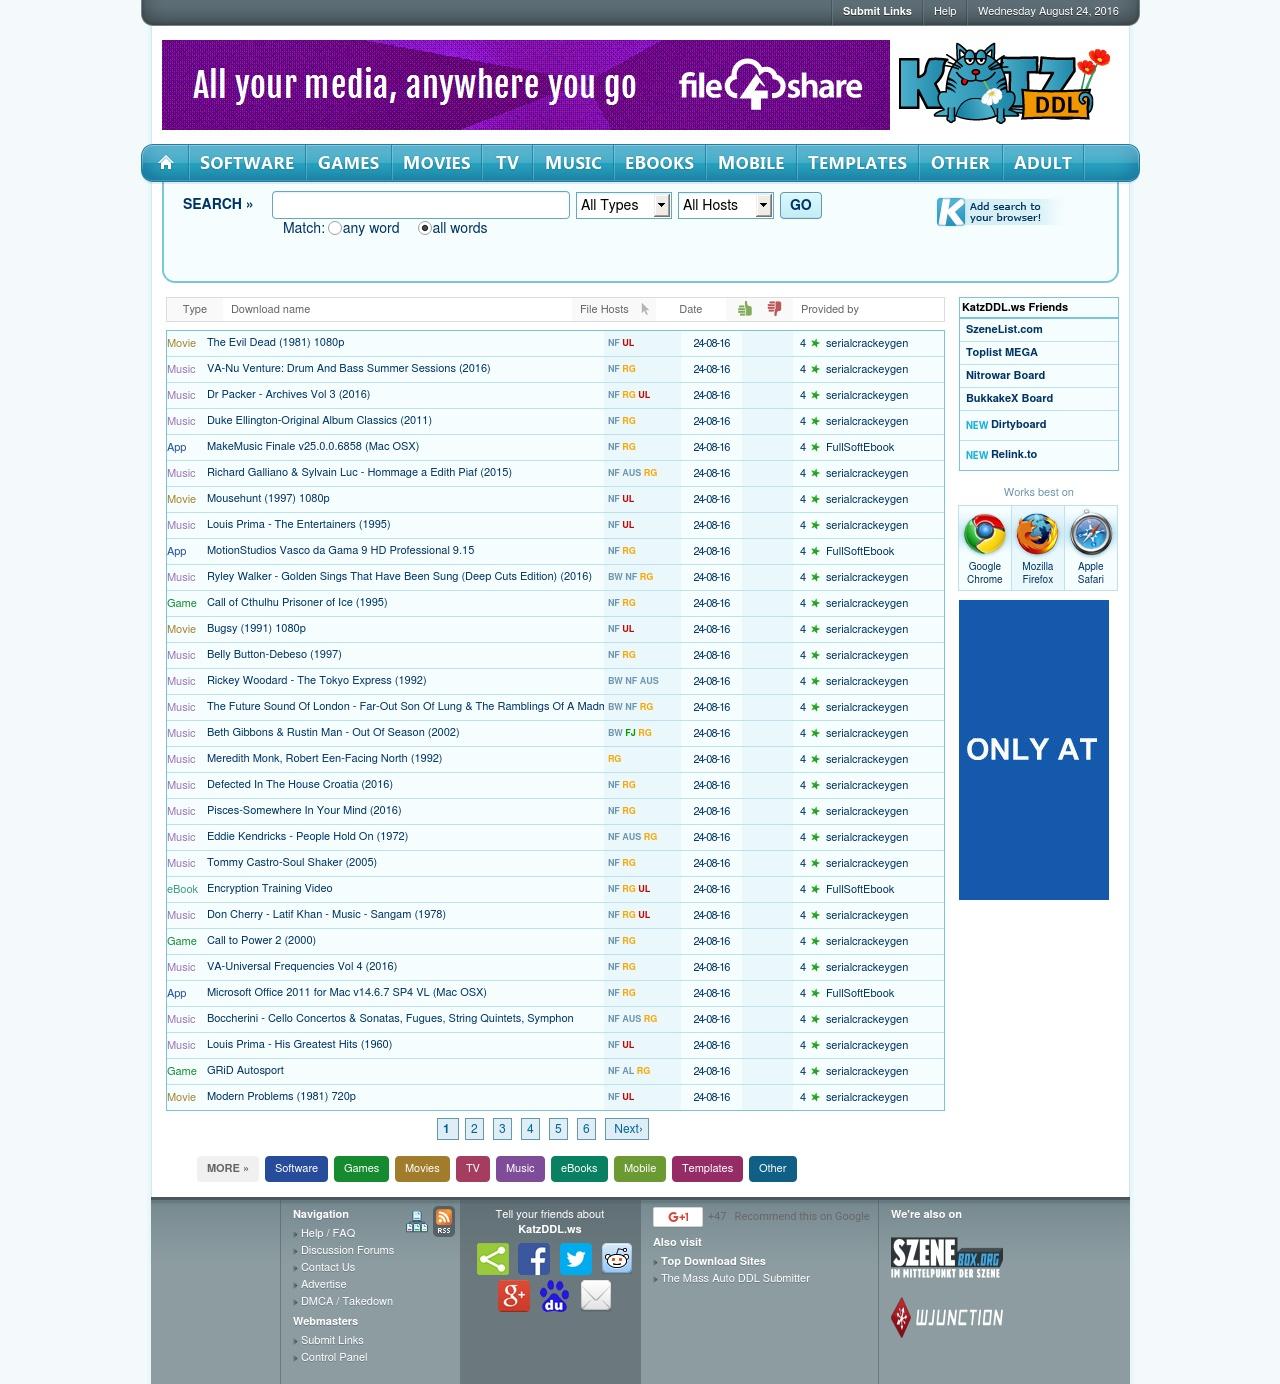This screenshot has width=1280, height=1384.
Task: Open the EBOOKS navigation tab
Action: pos(659,163)
